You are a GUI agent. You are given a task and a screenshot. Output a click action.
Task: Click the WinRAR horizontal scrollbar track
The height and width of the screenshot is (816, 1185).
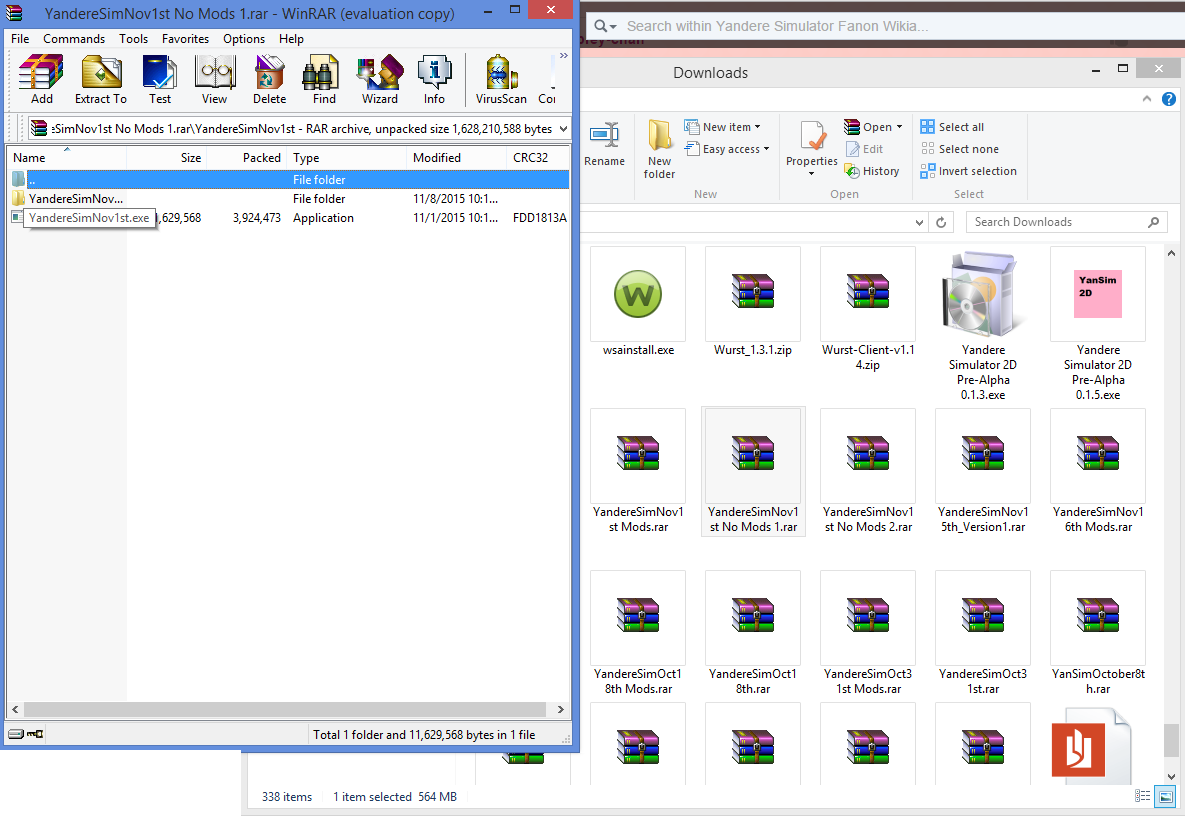click(x=284, y=709)
